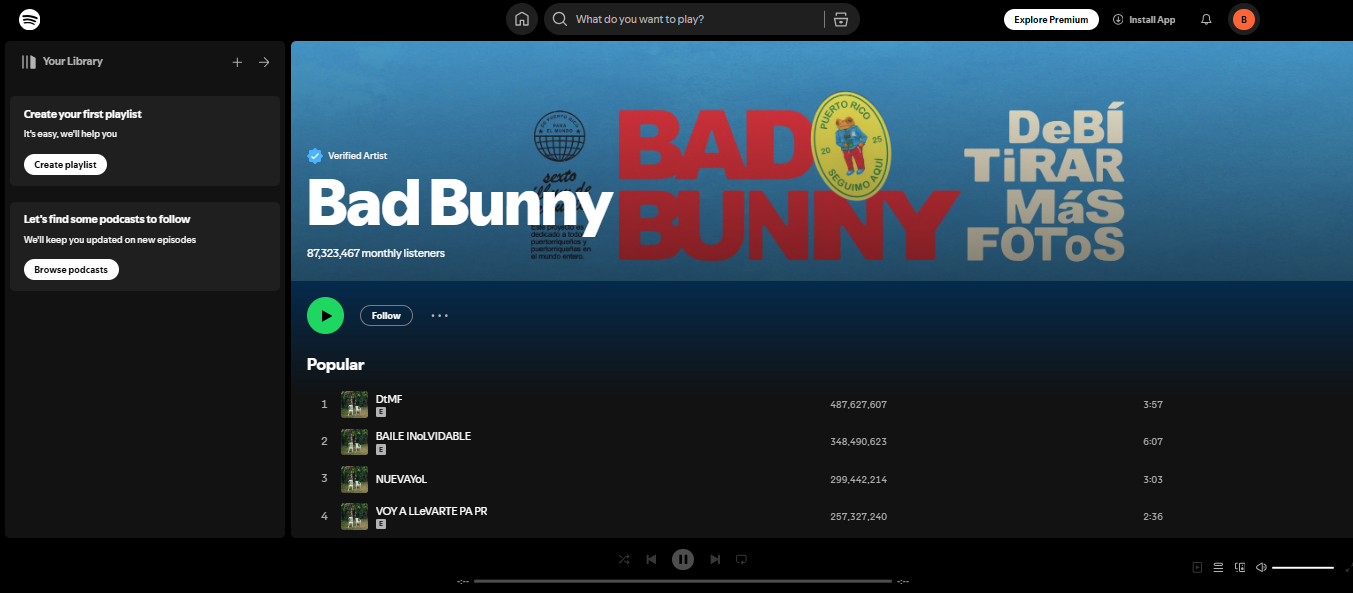The image size is (1353, 593).
Task: Skip to the previous track
Action: tap(651, 559)
